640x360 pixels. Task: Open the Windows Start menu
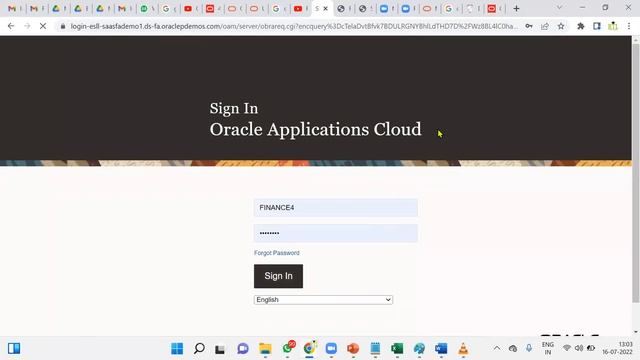[177, 349]
